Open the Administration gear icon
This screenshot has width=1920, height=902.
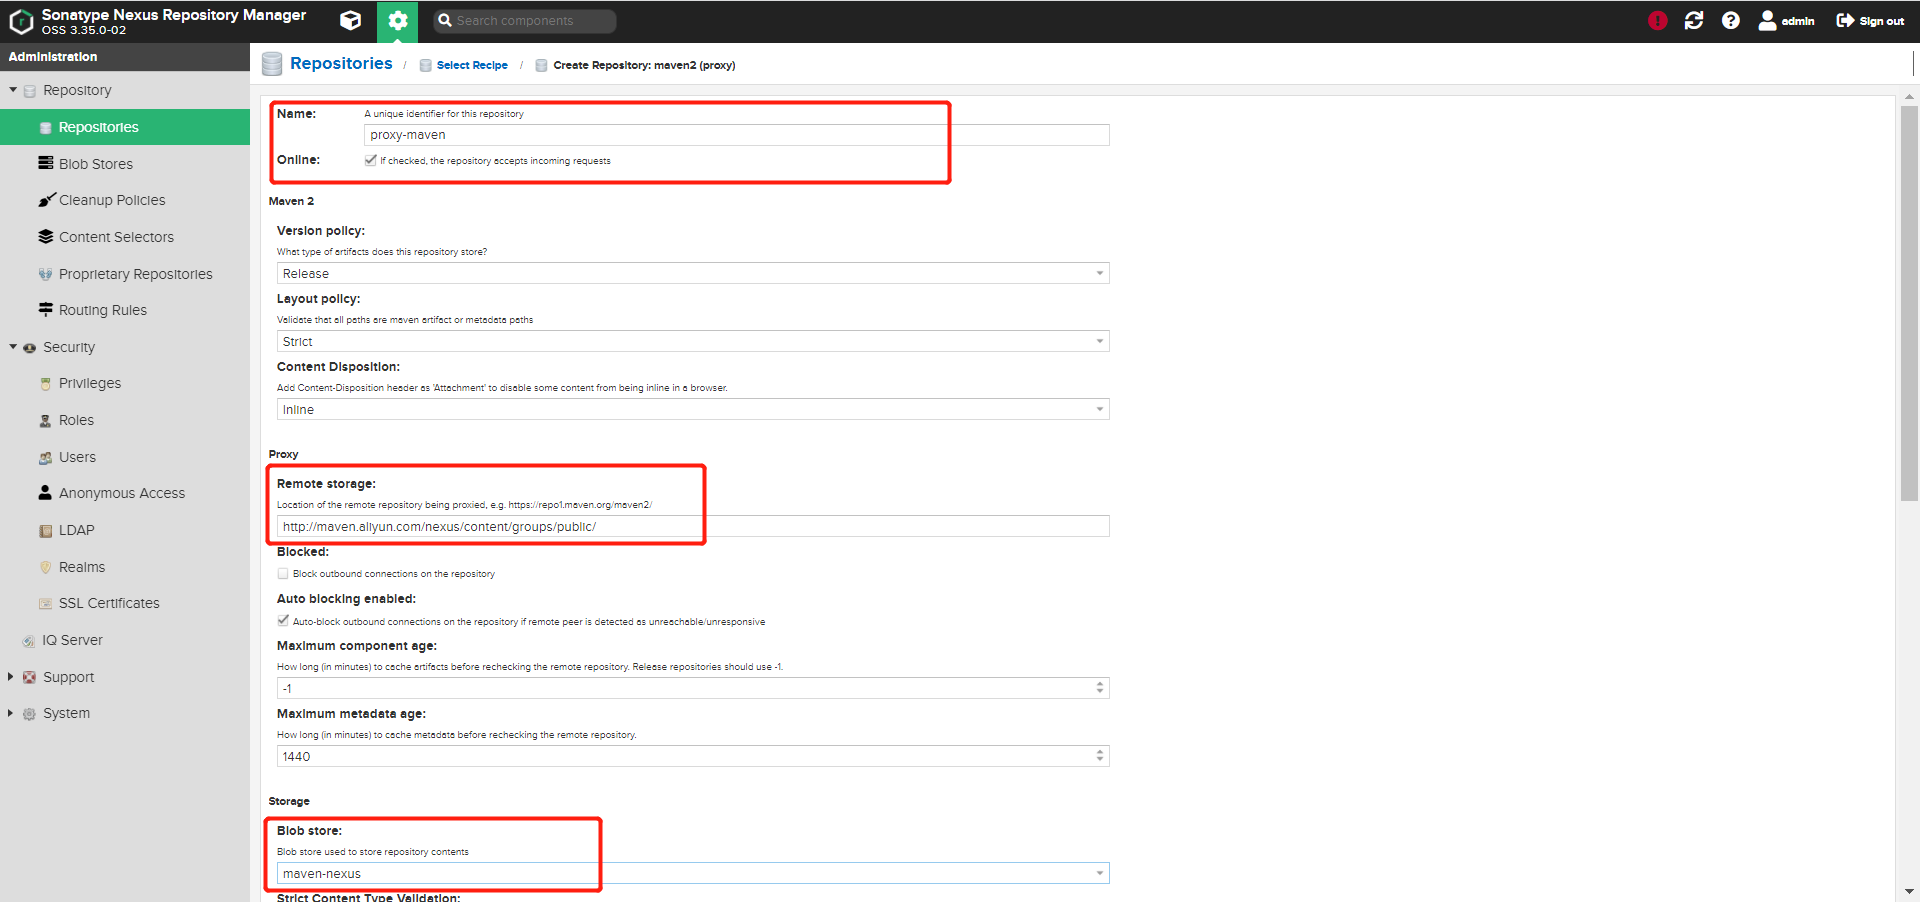pos(397,21)
